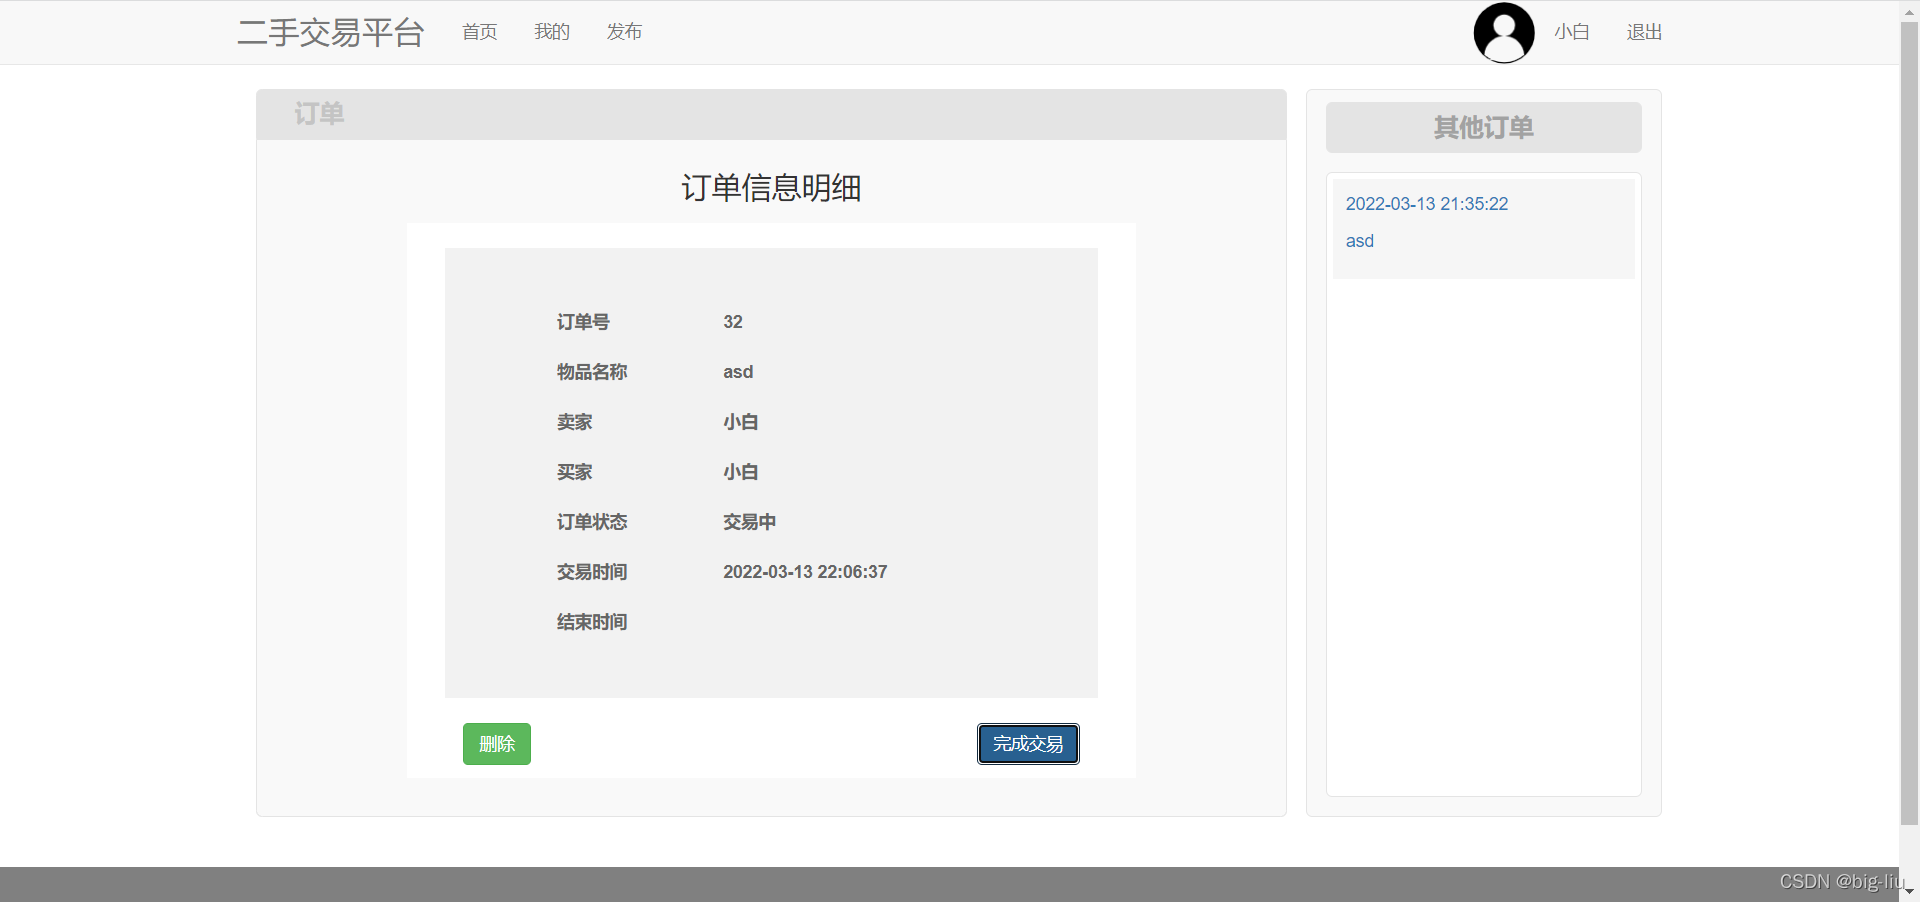Click the 结束时间 label
Screen dimensions: 1920x902
(592, 622)
